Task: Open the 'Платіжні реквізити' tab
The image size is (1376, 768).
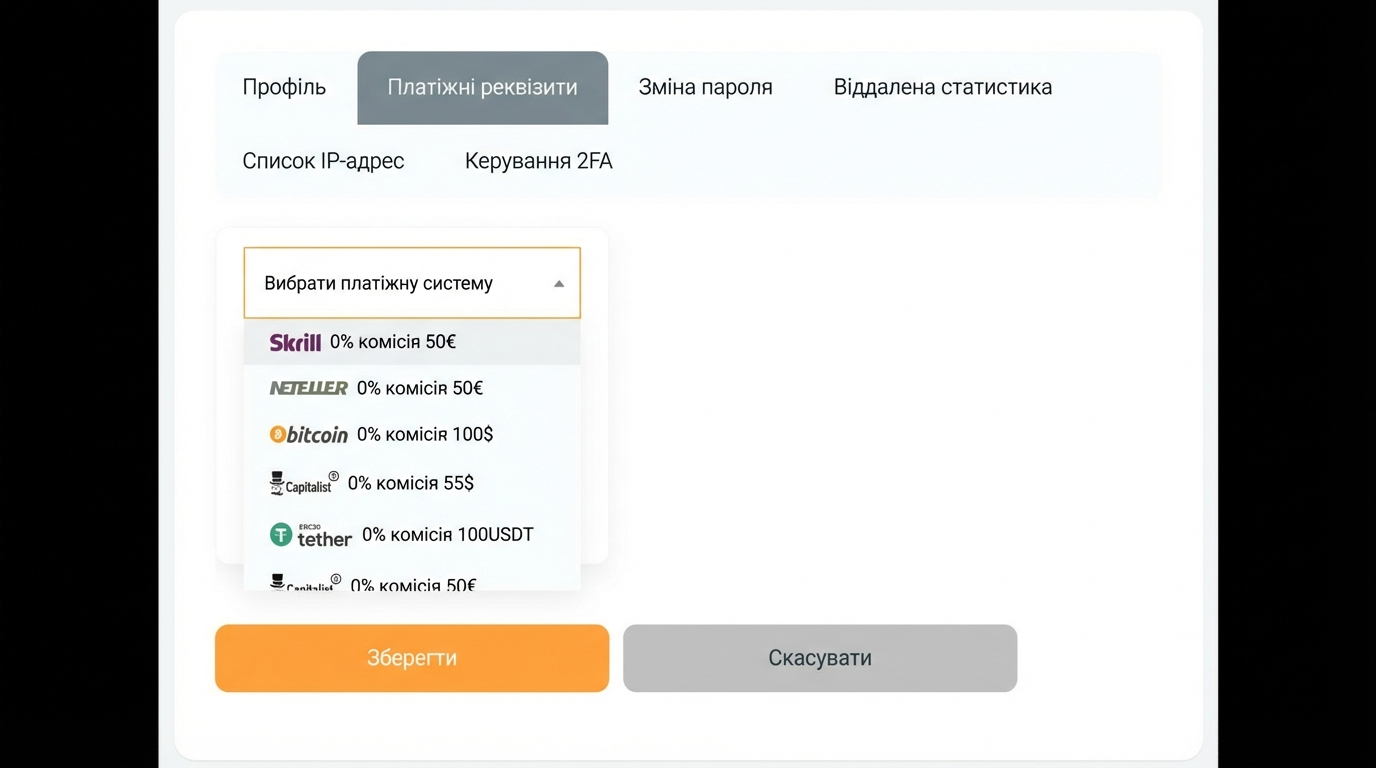Action: (482, 87)
